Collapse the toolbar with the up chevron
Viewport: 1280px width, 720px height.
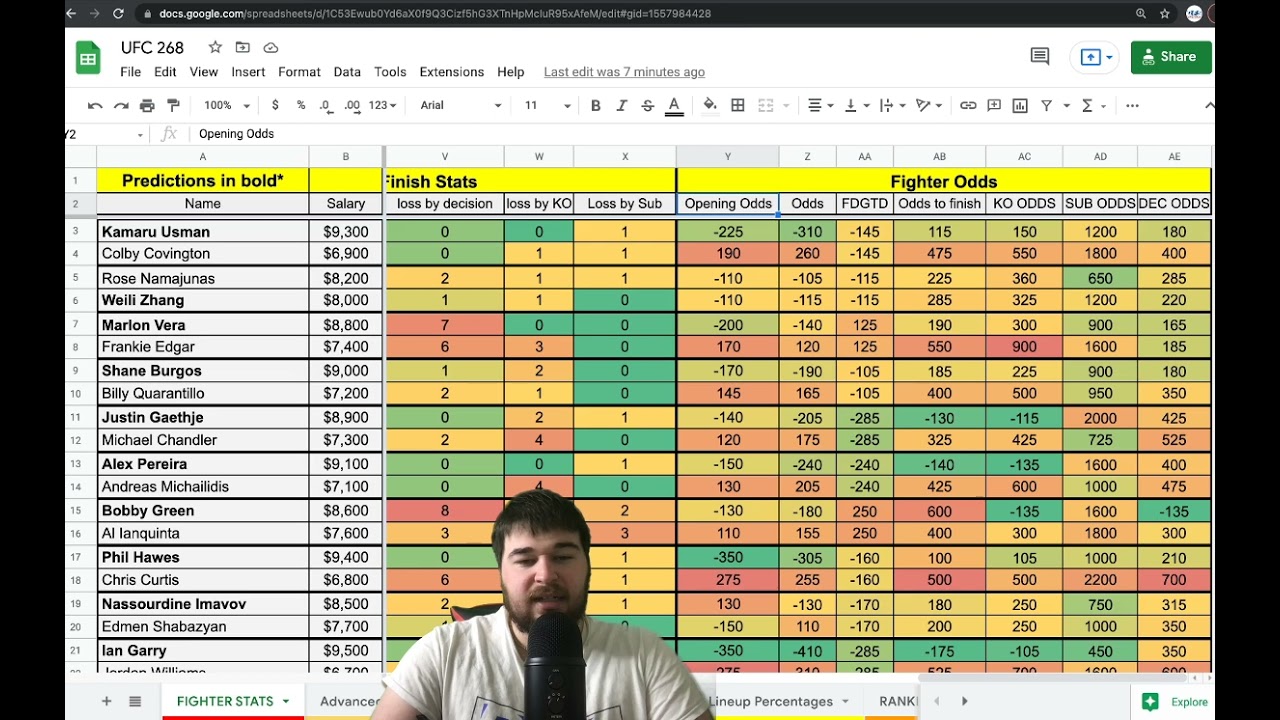click(1208, 105)
